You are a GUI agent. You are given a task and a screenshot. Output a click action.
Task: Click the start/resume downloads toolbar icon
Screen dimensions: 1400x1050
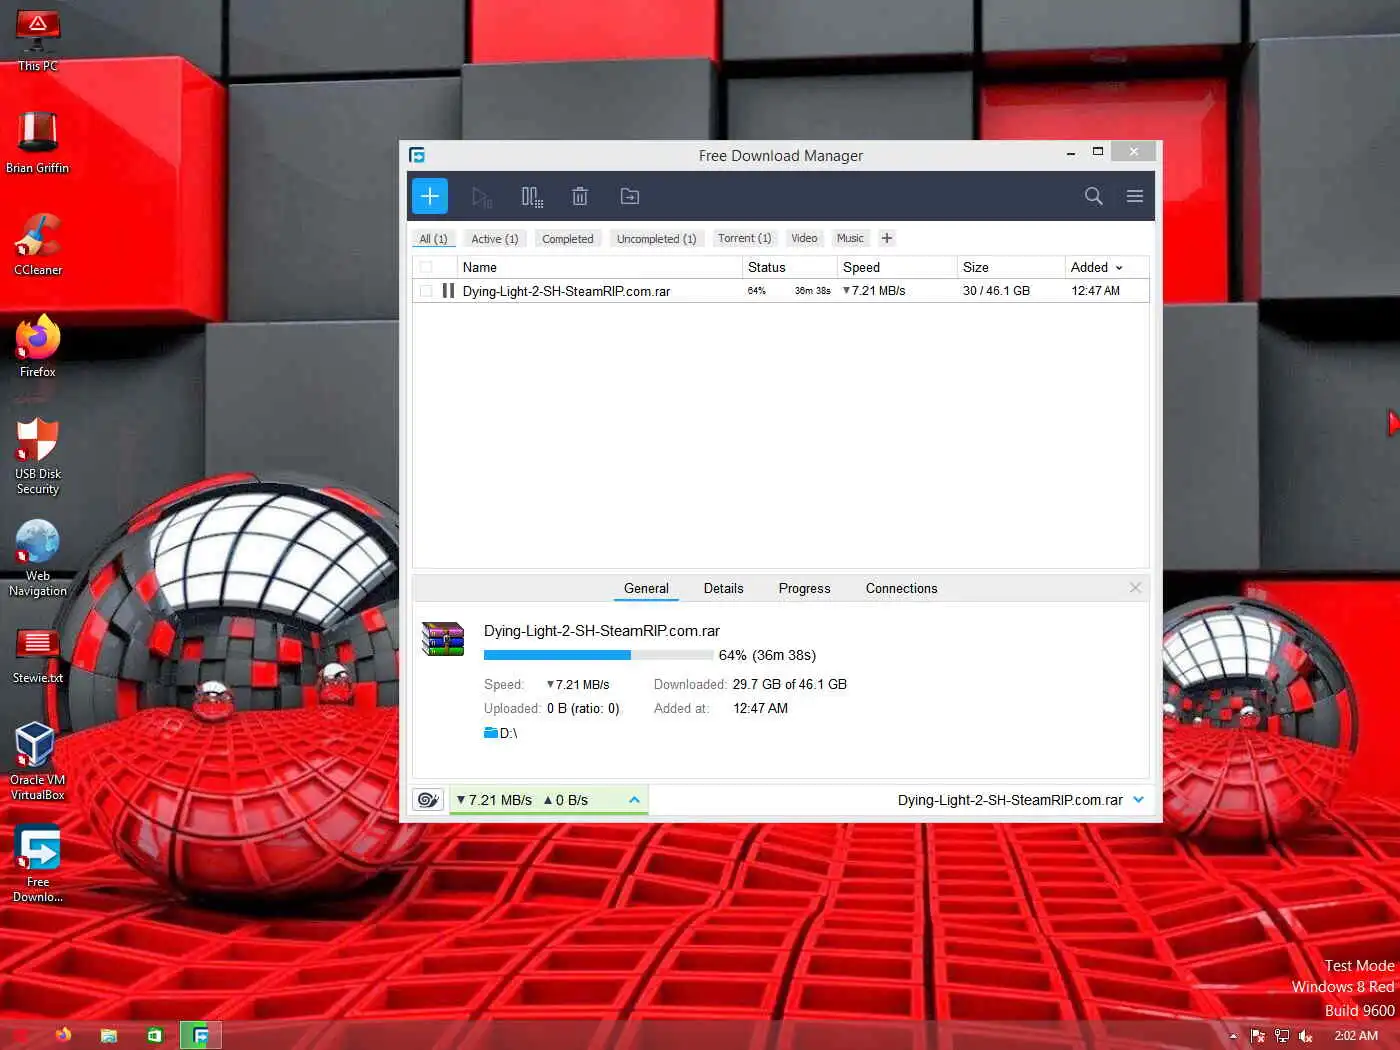[x=481, y=197]
